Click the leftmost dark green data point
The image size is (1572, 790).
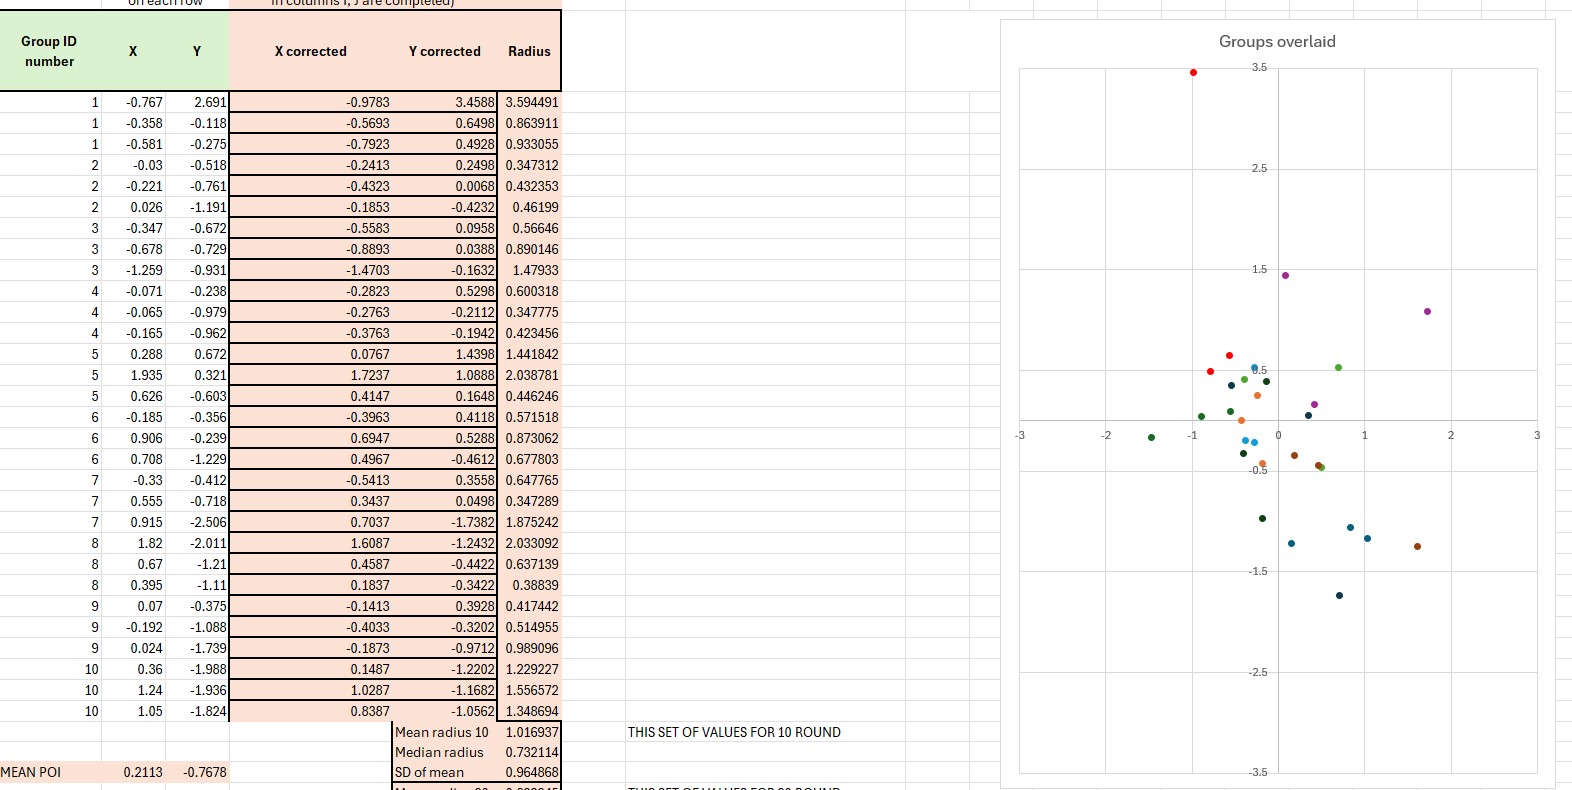(x=1151, y=437)
